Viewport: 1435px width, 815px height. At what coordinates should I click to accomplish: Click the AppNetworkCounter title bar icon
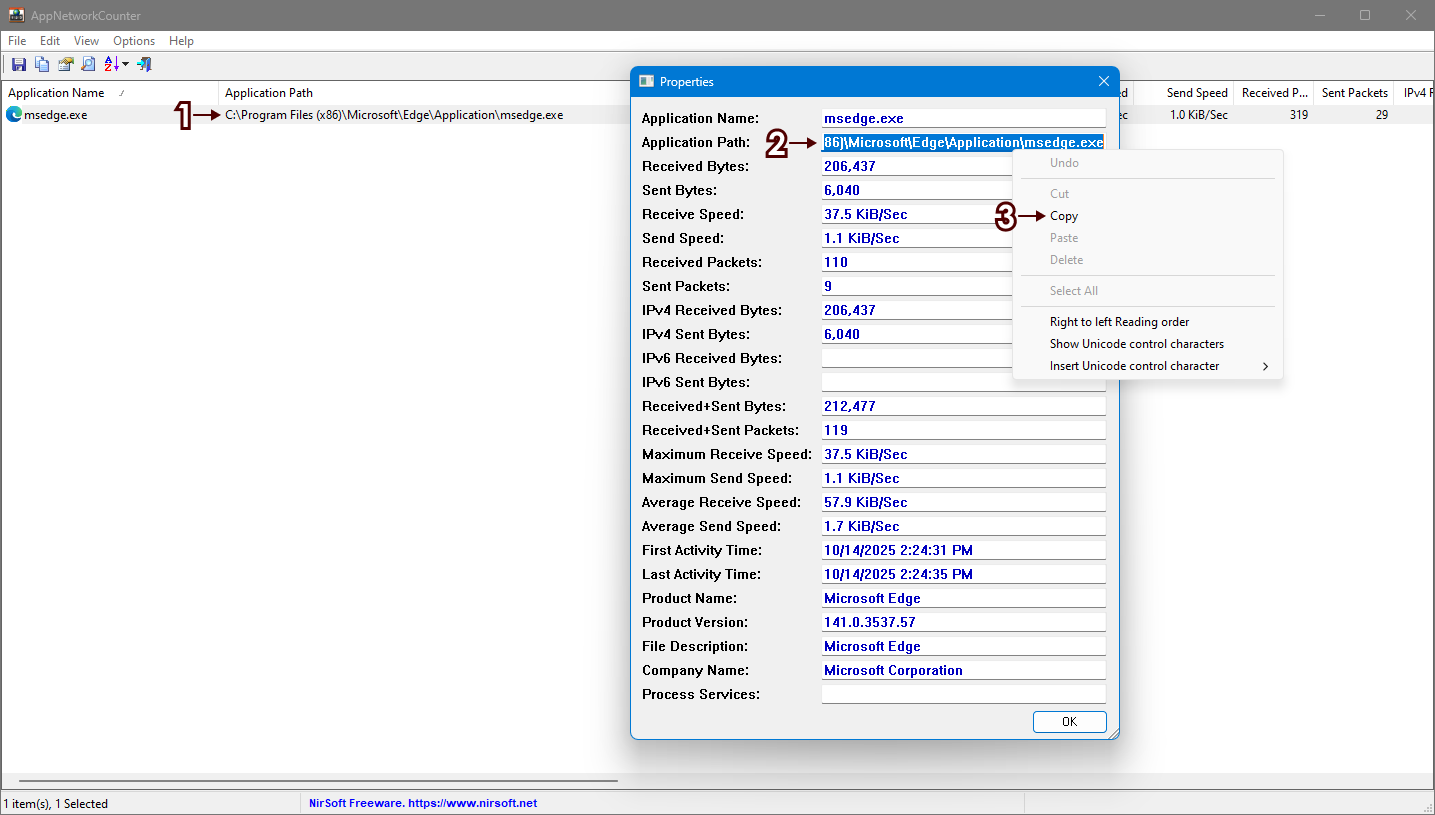click(16, 15)
